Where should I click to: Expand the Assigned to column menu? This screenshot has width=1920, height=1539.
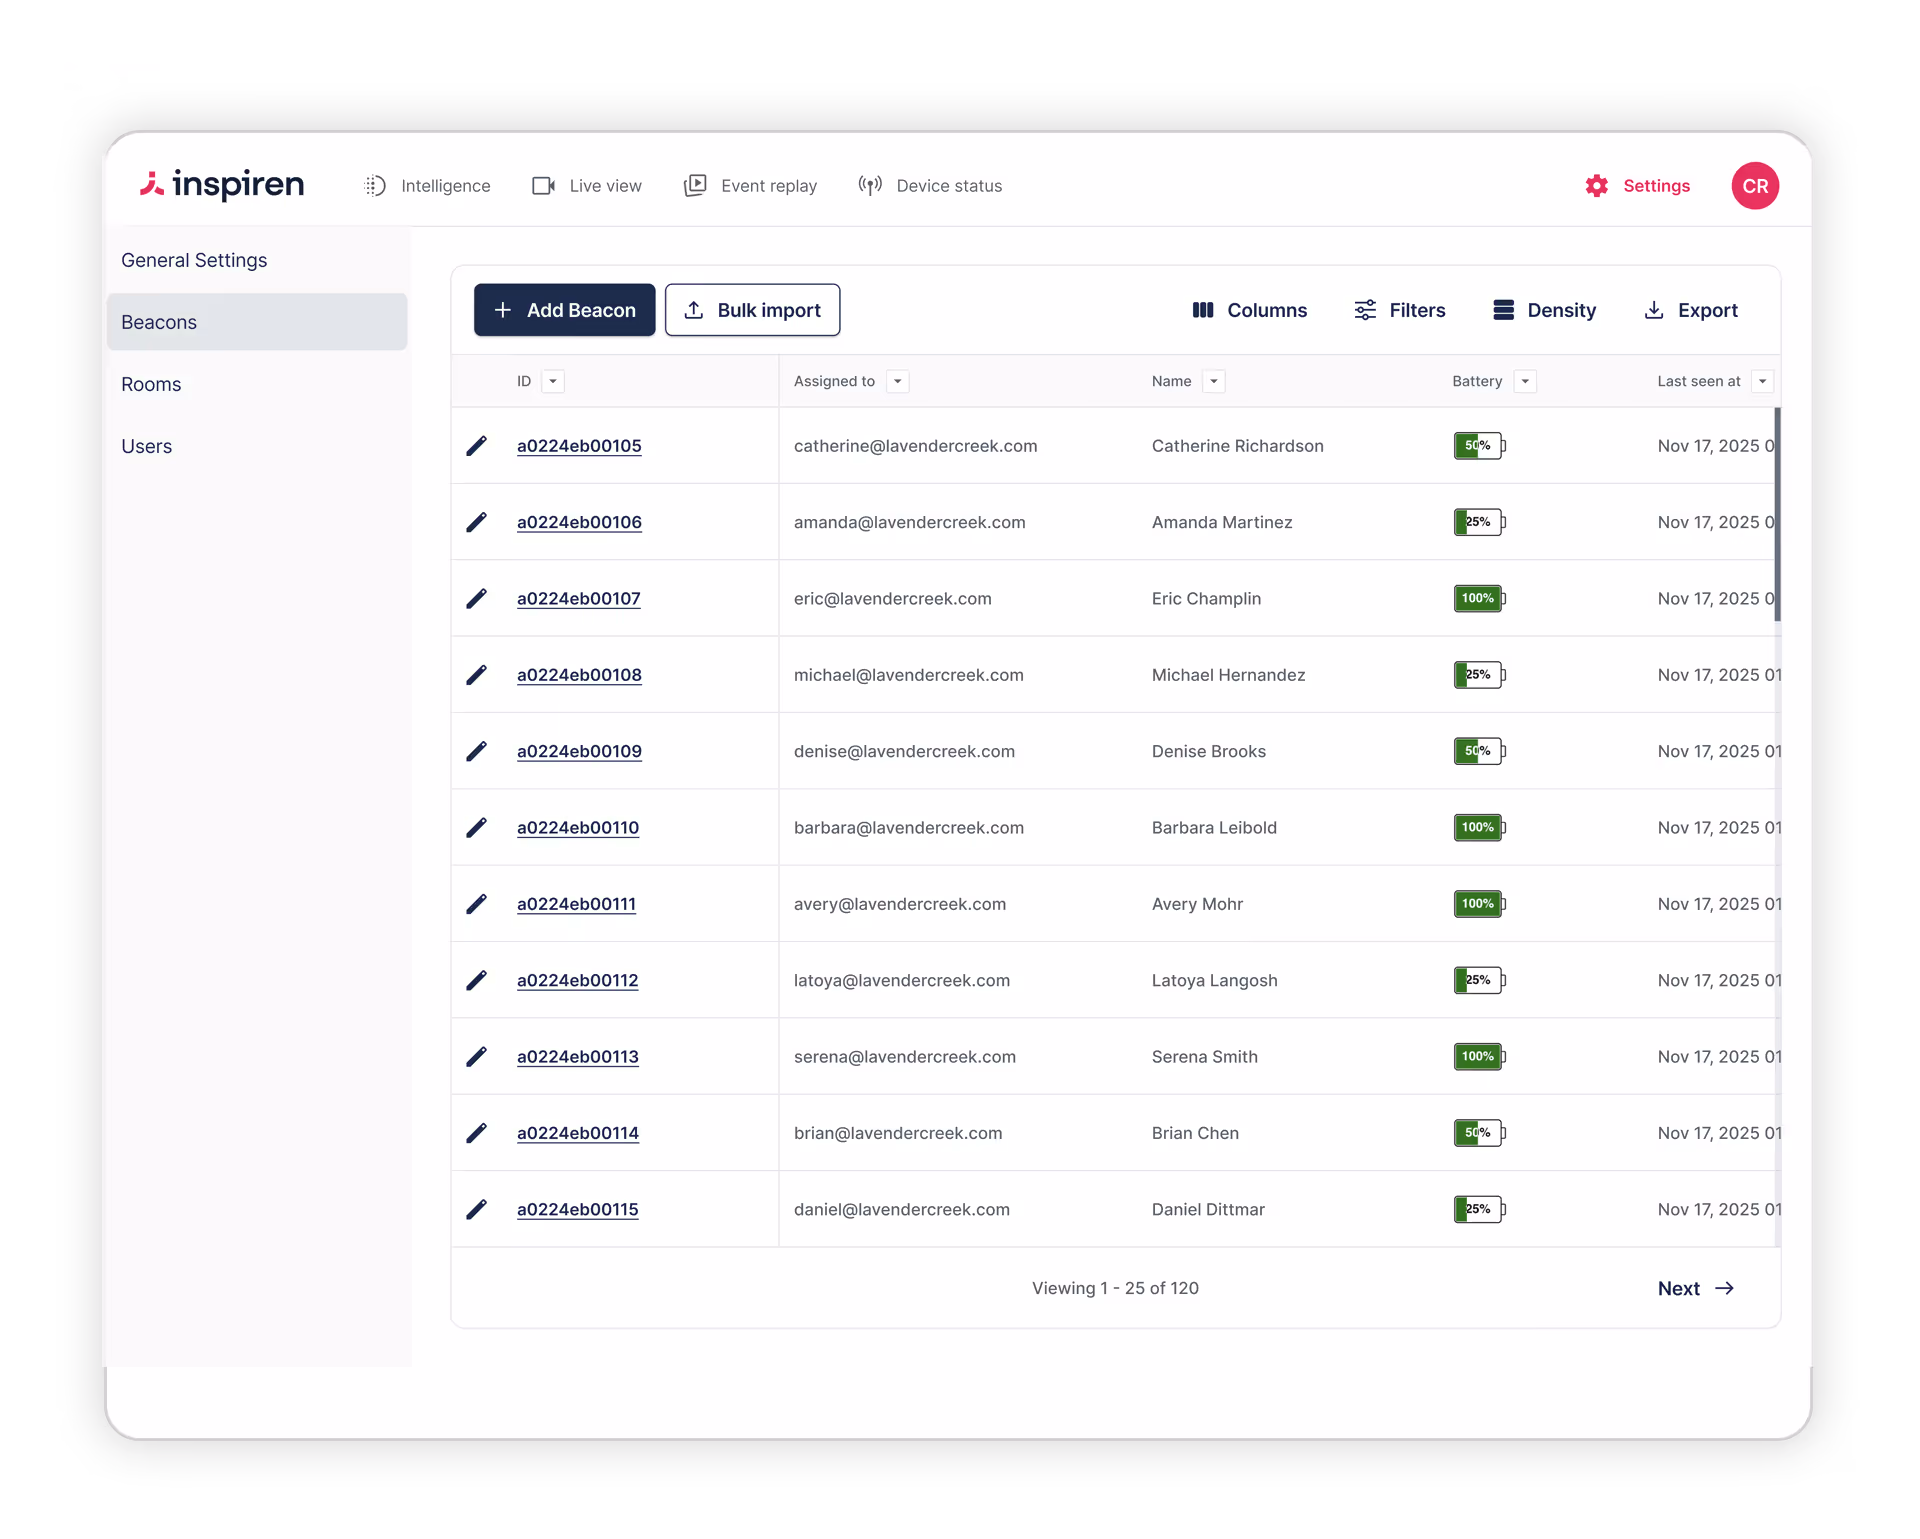coord(898,382)
